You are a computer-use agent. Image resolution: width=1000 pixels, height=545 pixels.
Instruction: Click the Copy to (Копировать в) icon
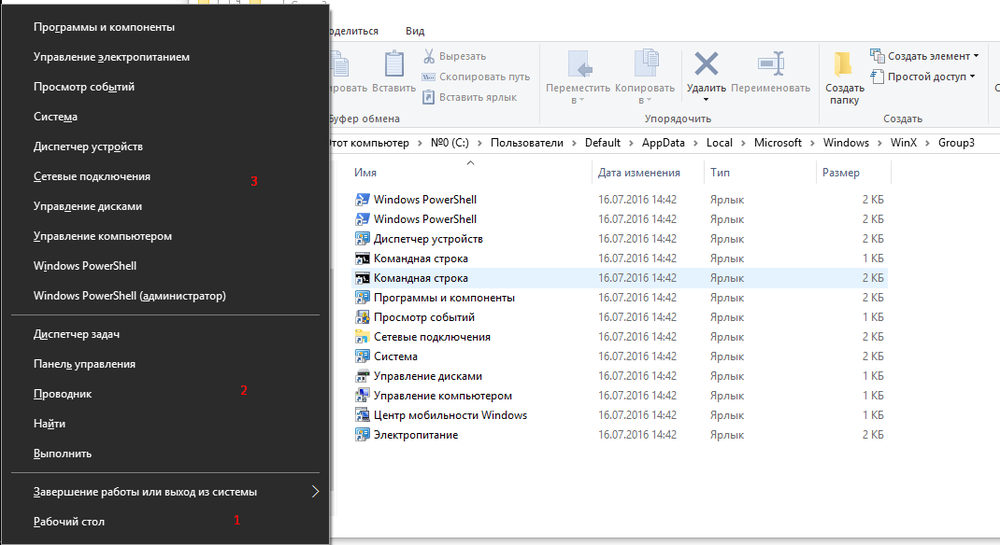click(645, 64)
